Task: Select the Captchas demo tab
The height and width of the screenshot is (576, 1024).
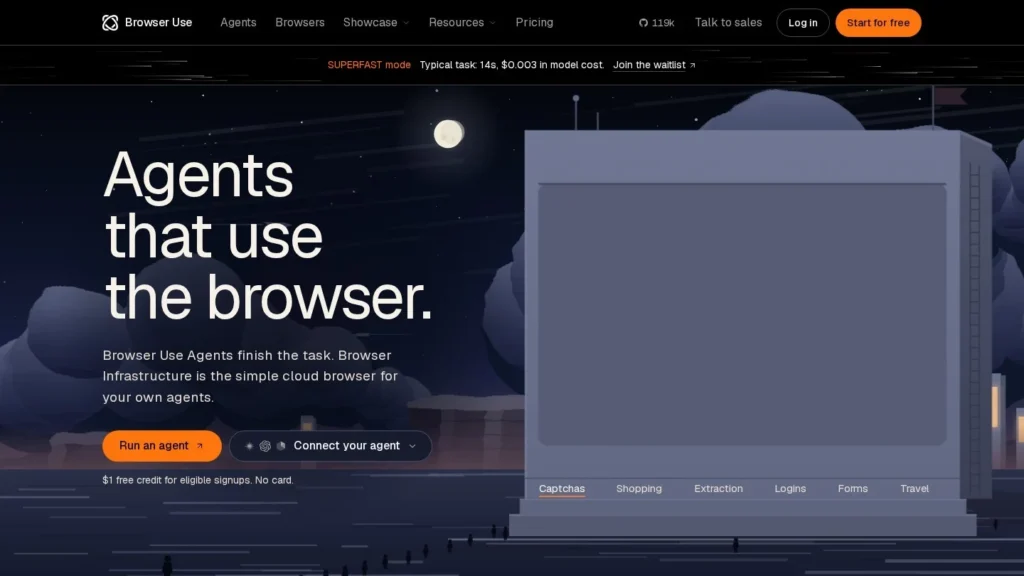Action: pyautogui.click(x=562, y=488)
